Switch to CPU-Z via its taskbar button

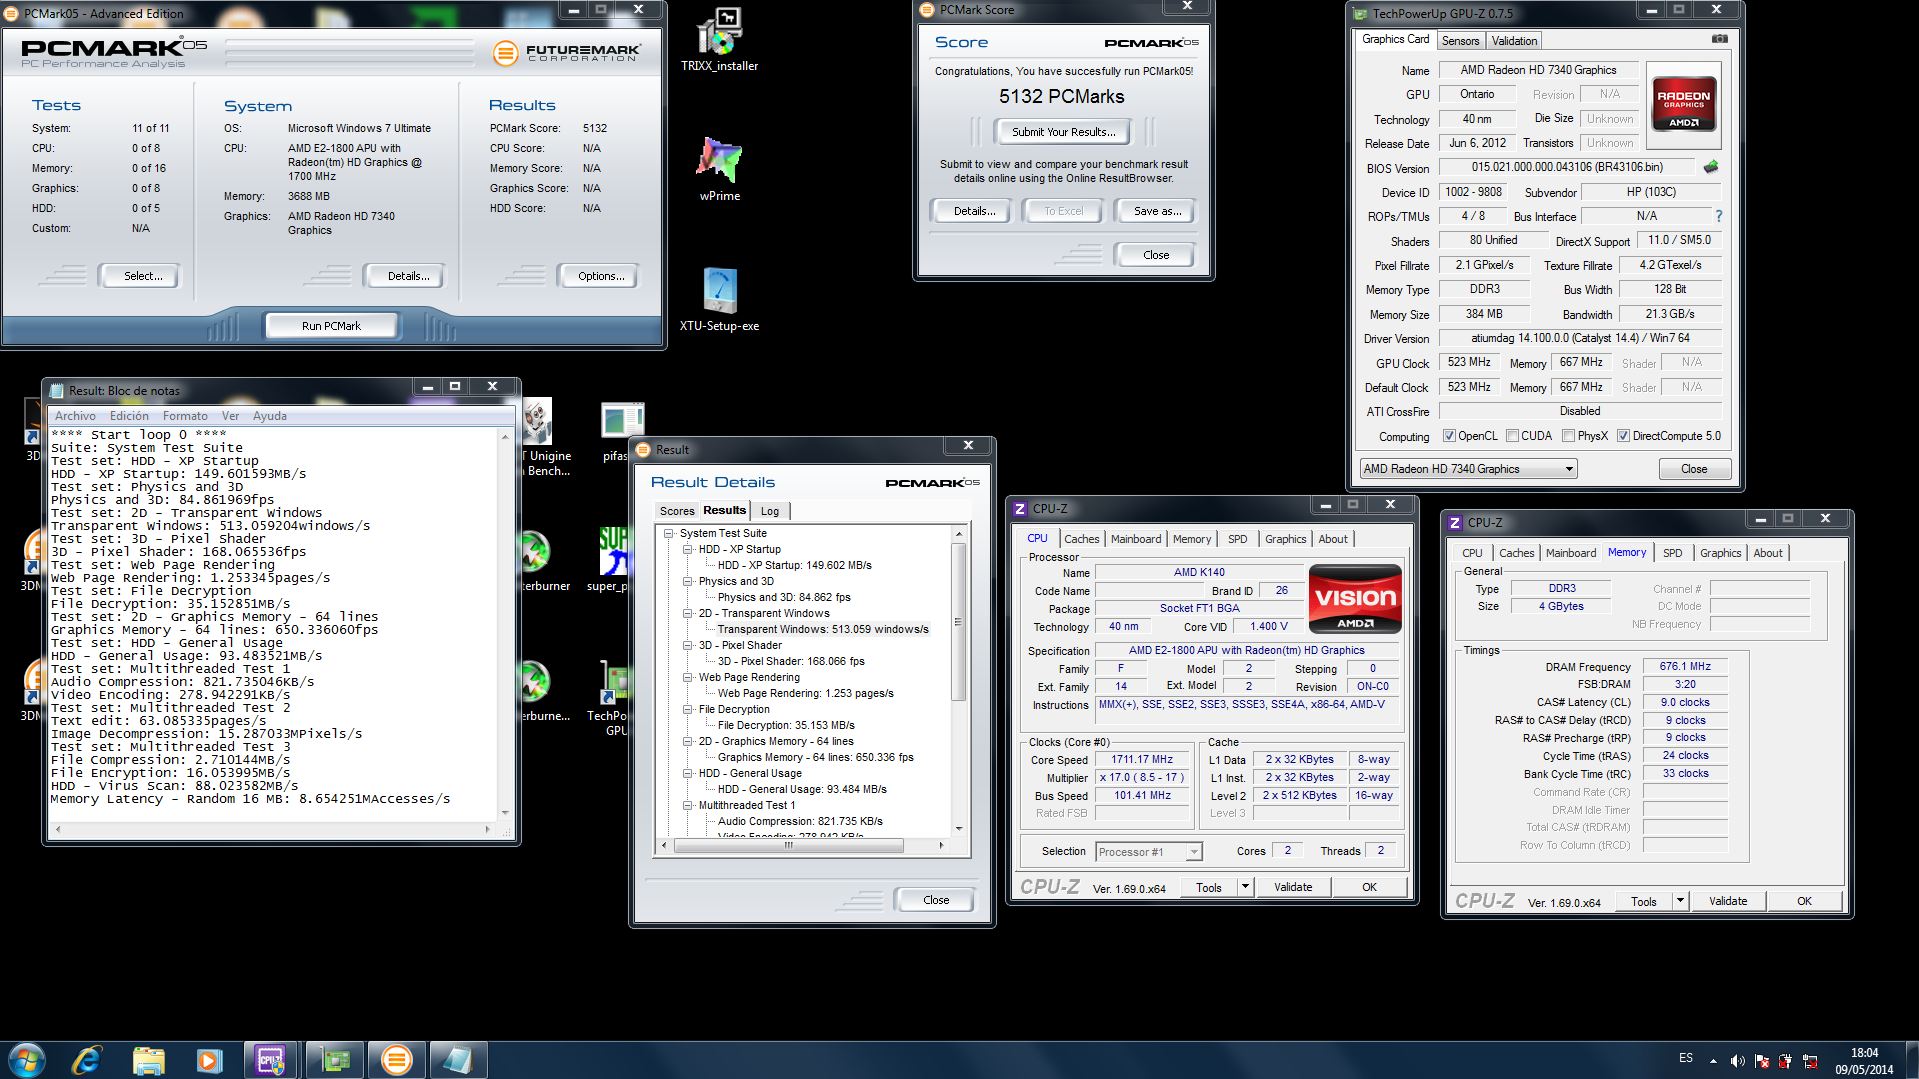pos(271,1059)
